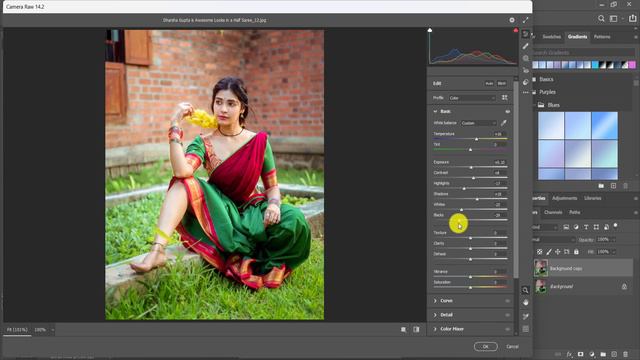
Task: Open the zoom level 100% dropdown
Action: (x=52, y=330)
